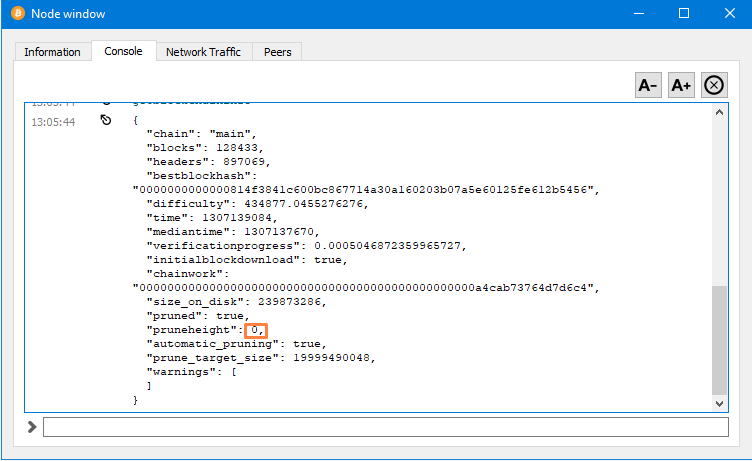Image resolution: width=752 pixels, height=461 pixels.
Task: Click the "headers": 897069 line
Action: pyautogui.click(x=208, y=162)
